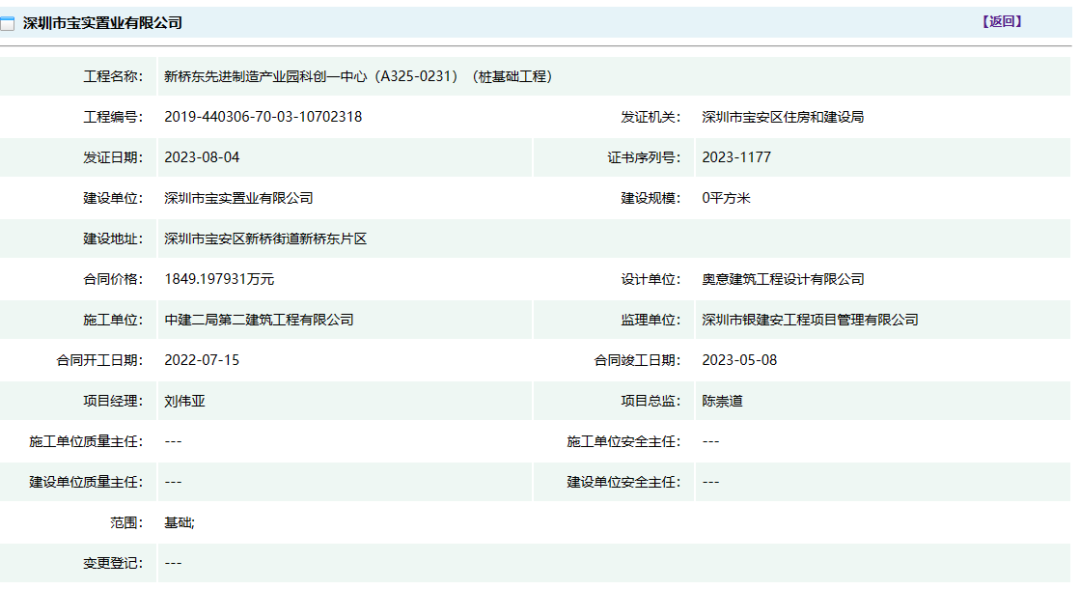Click construction scale value 0平方米
Image resolution: width=1080 pixels, height=589 pixels.
pyautogui.click(x=726, y=198)
